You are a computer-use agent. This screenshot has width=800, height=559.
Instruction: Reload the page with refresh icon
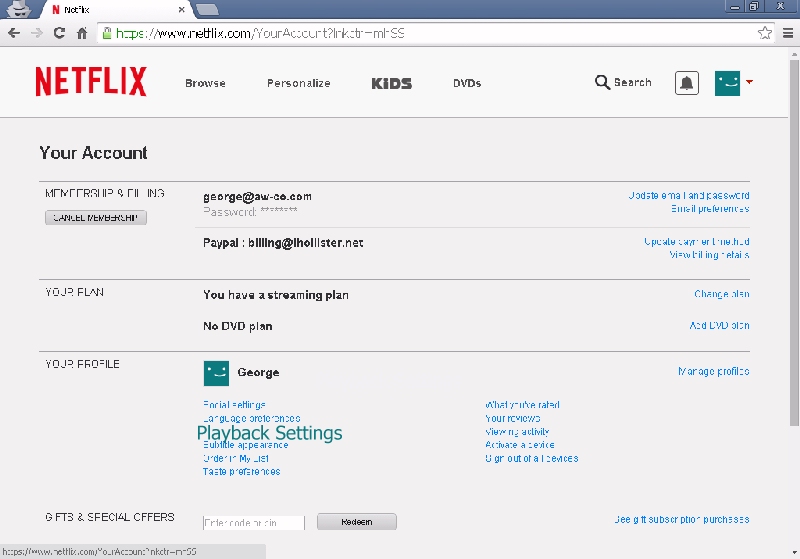coord(59,33)
